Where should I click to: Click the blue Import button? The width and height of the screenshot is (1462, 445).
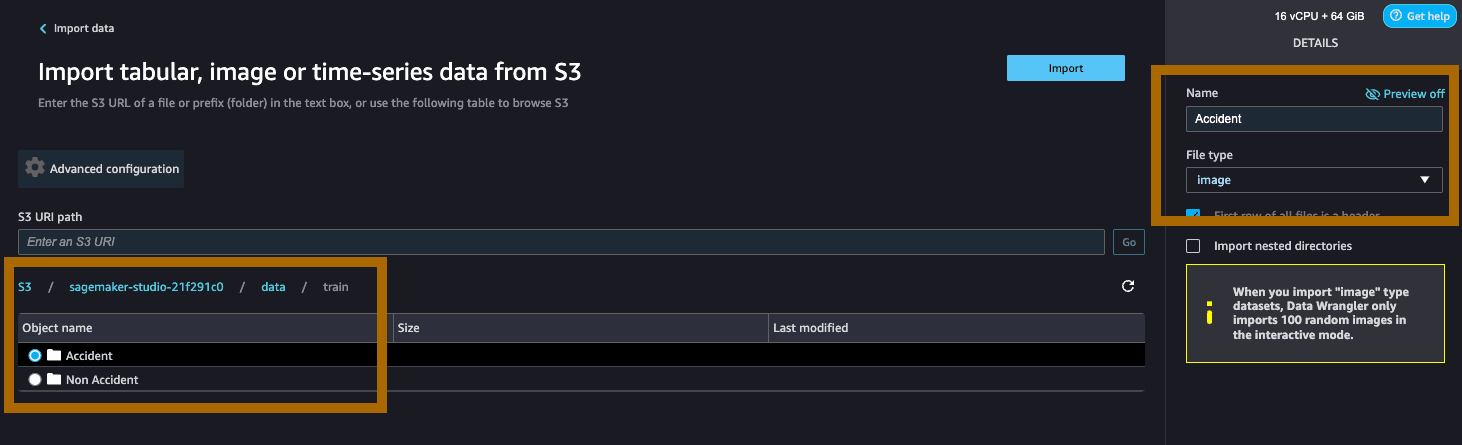pos(1066,68)
